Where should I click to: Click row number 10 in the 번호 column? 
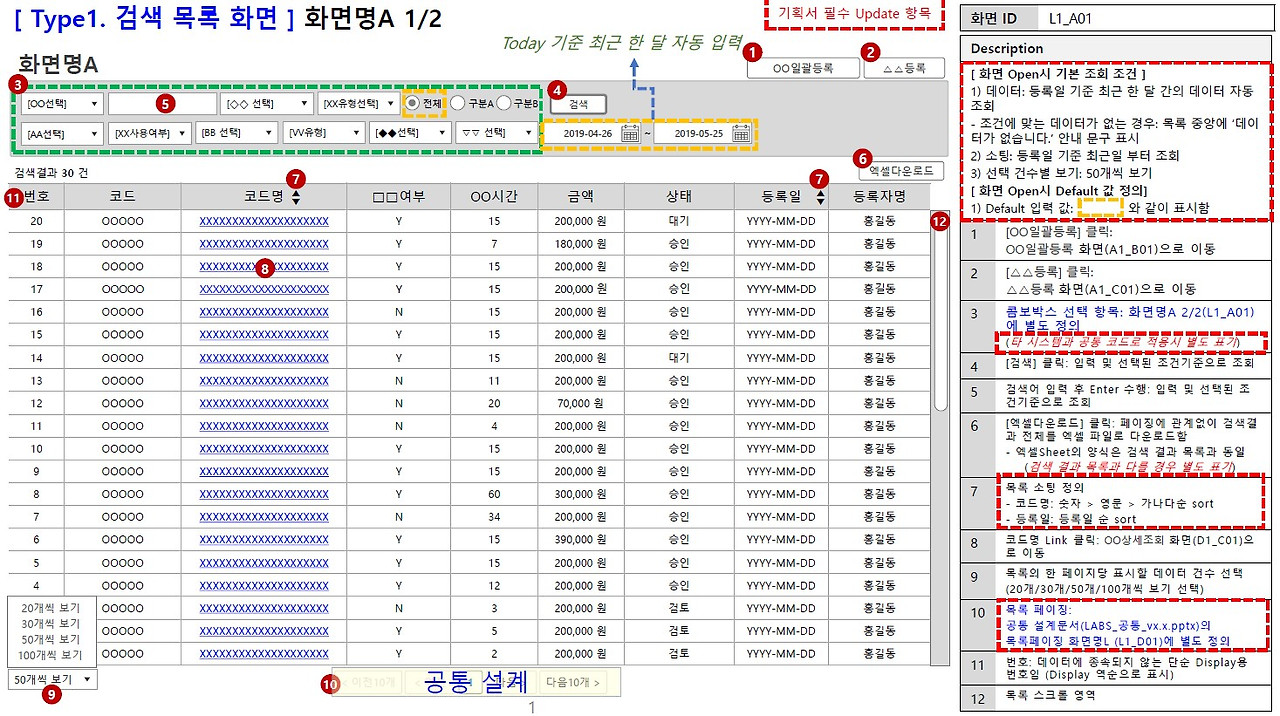(x=36, y=449)
